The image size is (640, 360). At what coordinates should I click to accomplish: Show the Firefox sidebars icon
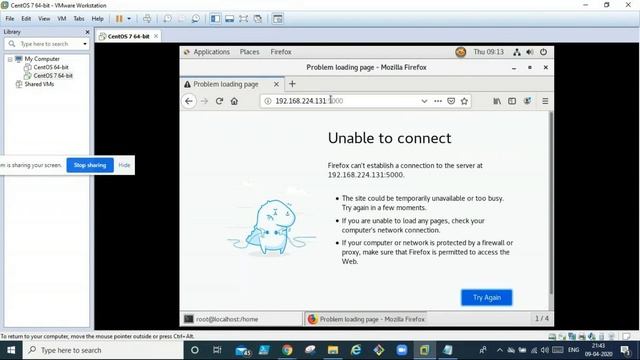tap(512, 101)
